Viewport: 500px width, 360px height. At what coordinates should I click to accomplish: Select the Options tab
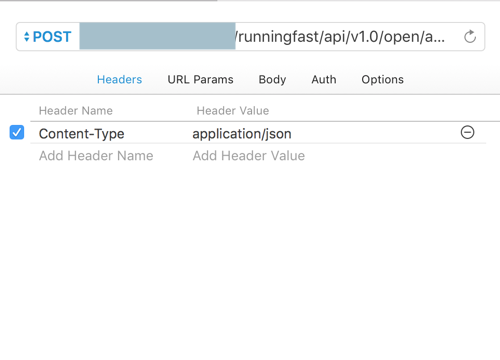pyautogui.click(x=382, y=79)
